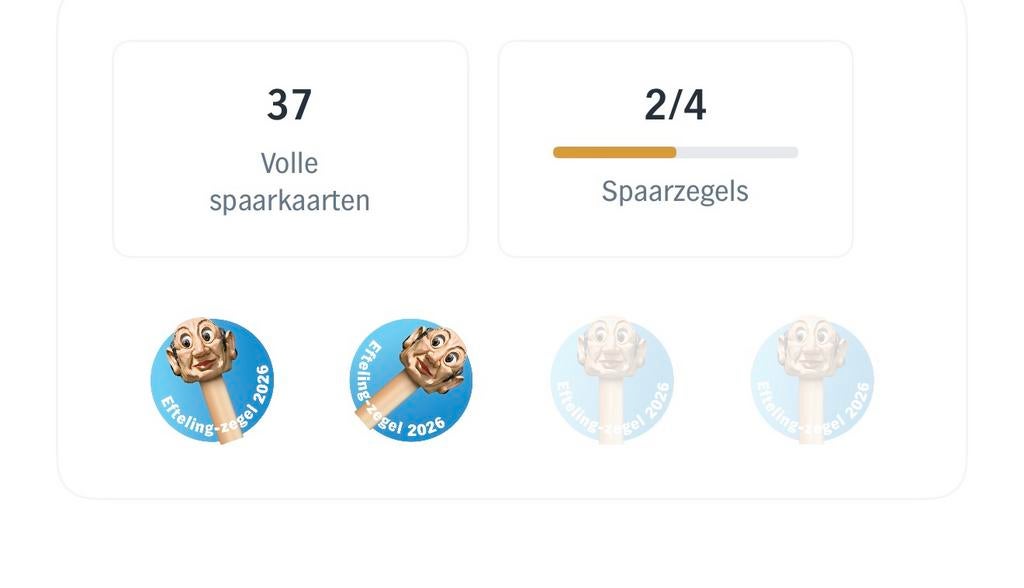Click the grey unfilled progress track
Viewport: 1024px width, 588px height.
click(740, 152)
